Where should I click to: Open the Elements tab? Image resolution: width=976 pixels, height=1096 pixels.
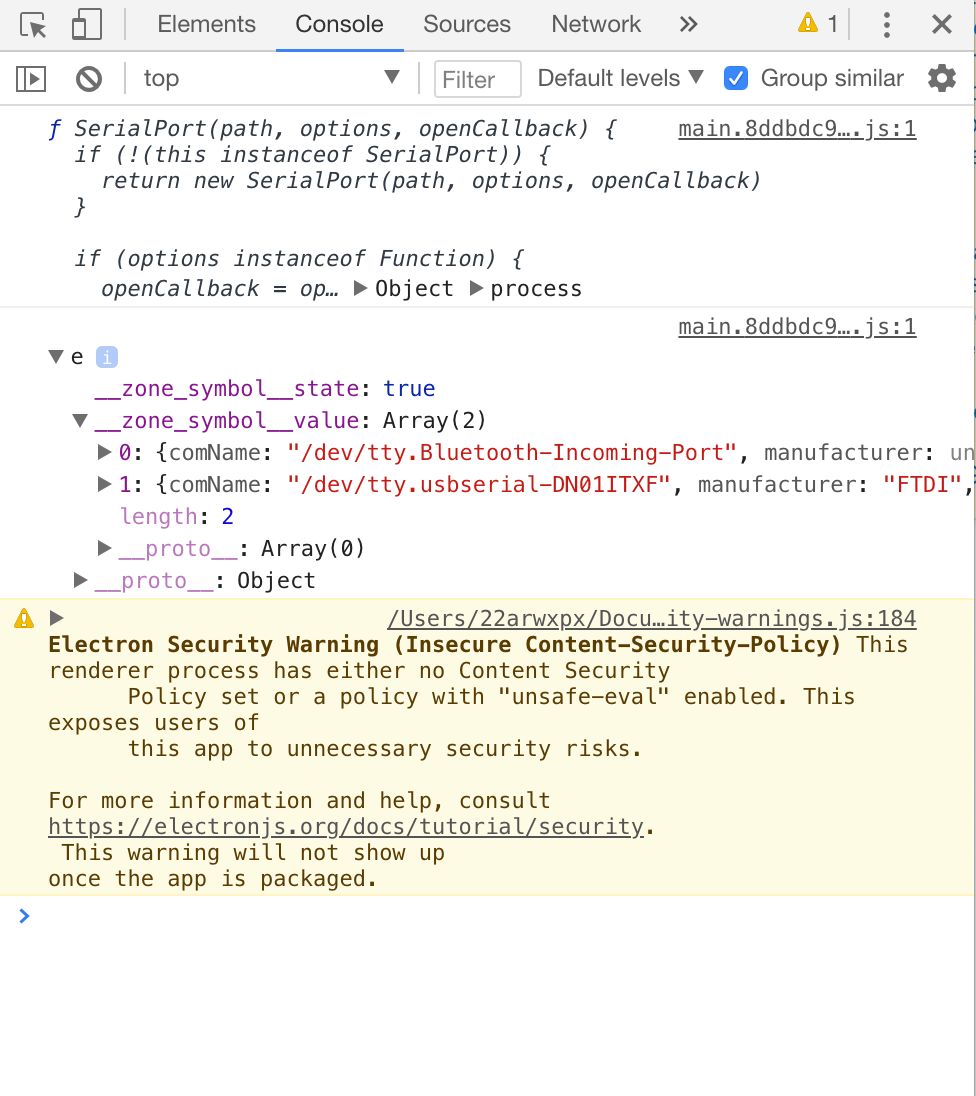pos(206,24)
